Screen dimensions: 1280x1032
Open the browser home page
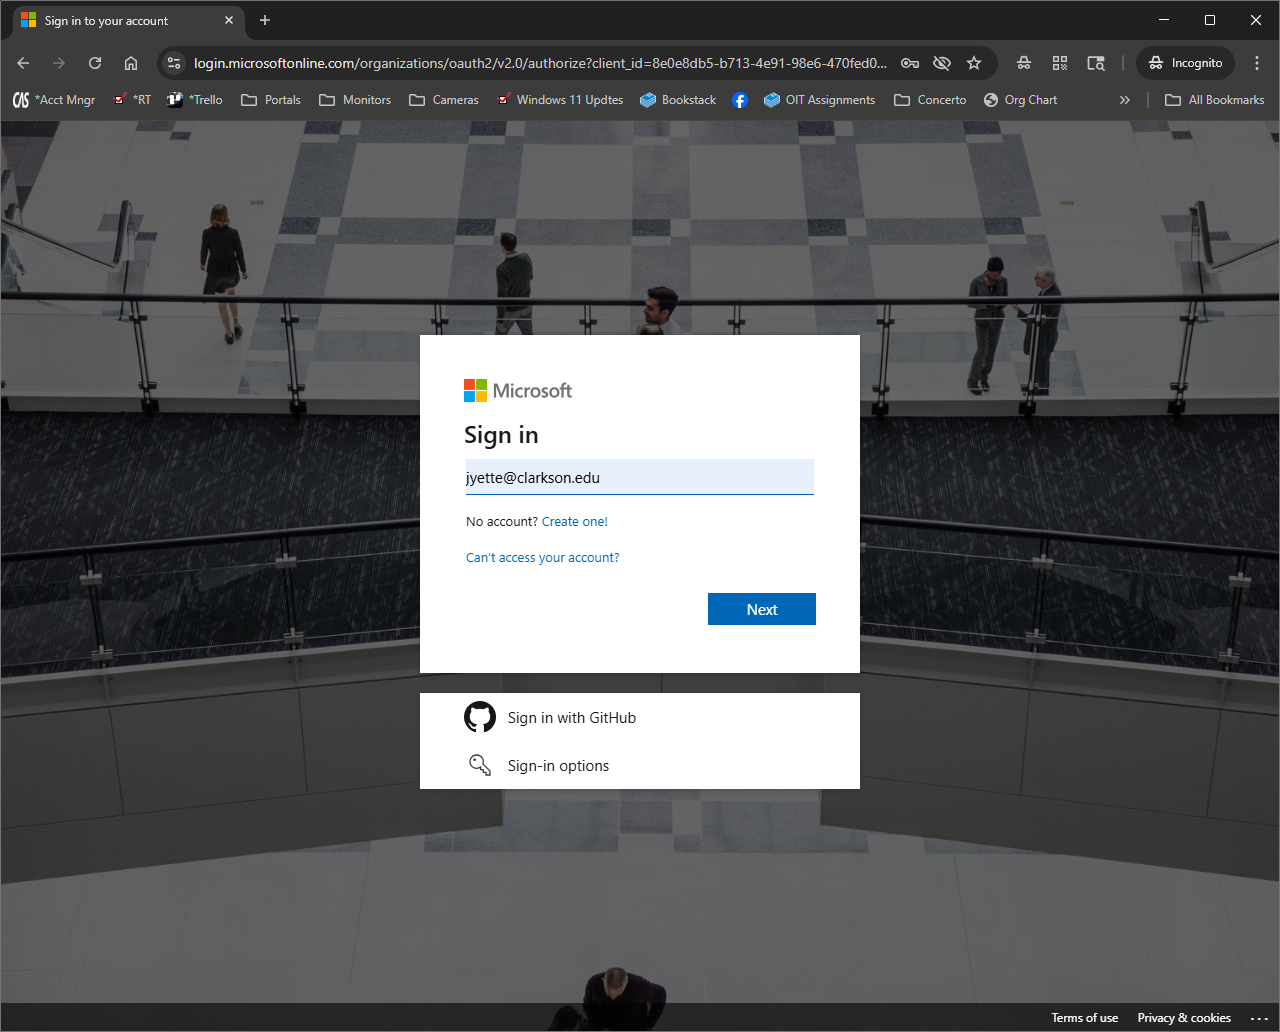(x=131, y=63)
